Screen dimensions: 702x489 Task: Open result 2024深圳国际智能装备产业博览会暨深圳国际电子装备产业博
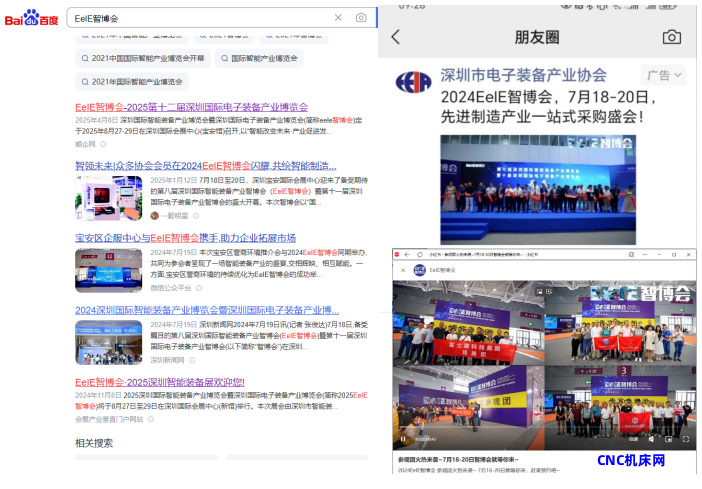[207, 310]
